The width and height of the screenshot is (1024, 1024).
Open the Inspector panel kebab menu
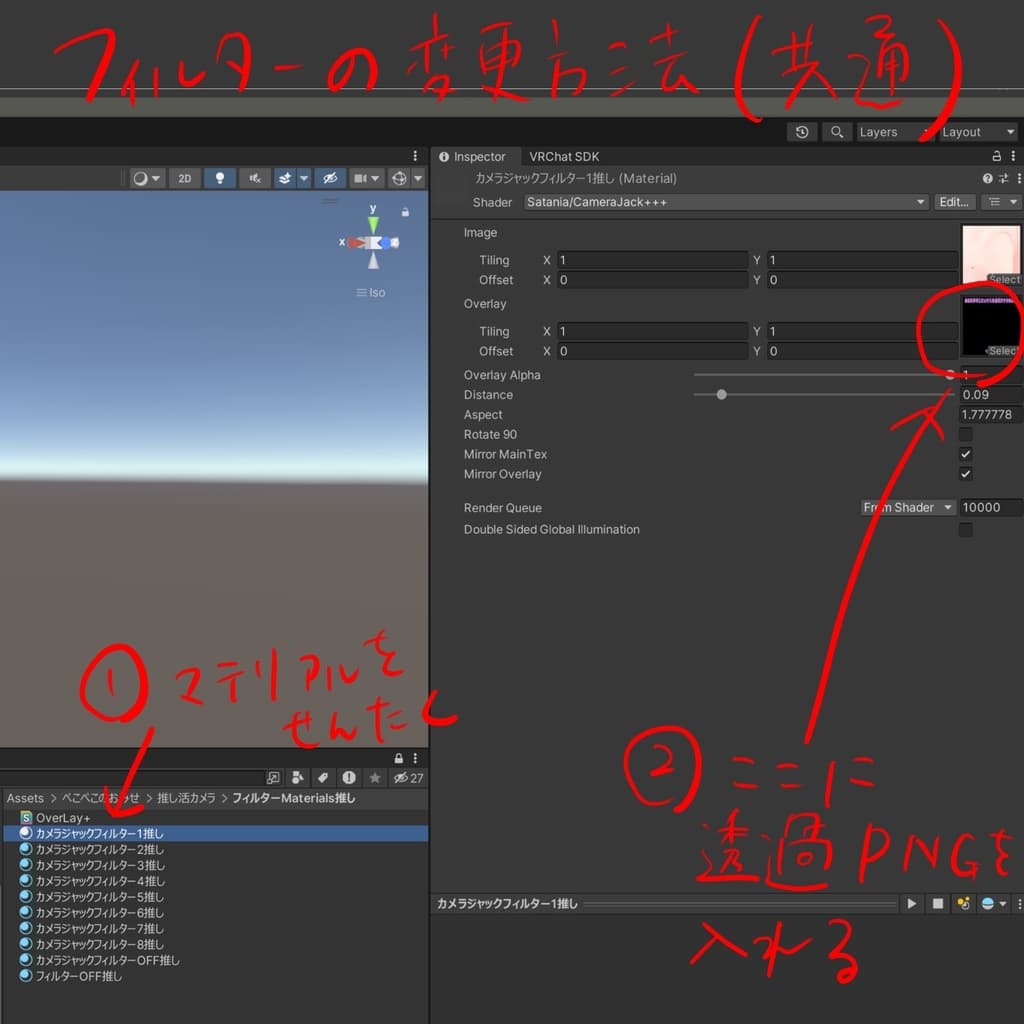click(x=1013, y=156)
